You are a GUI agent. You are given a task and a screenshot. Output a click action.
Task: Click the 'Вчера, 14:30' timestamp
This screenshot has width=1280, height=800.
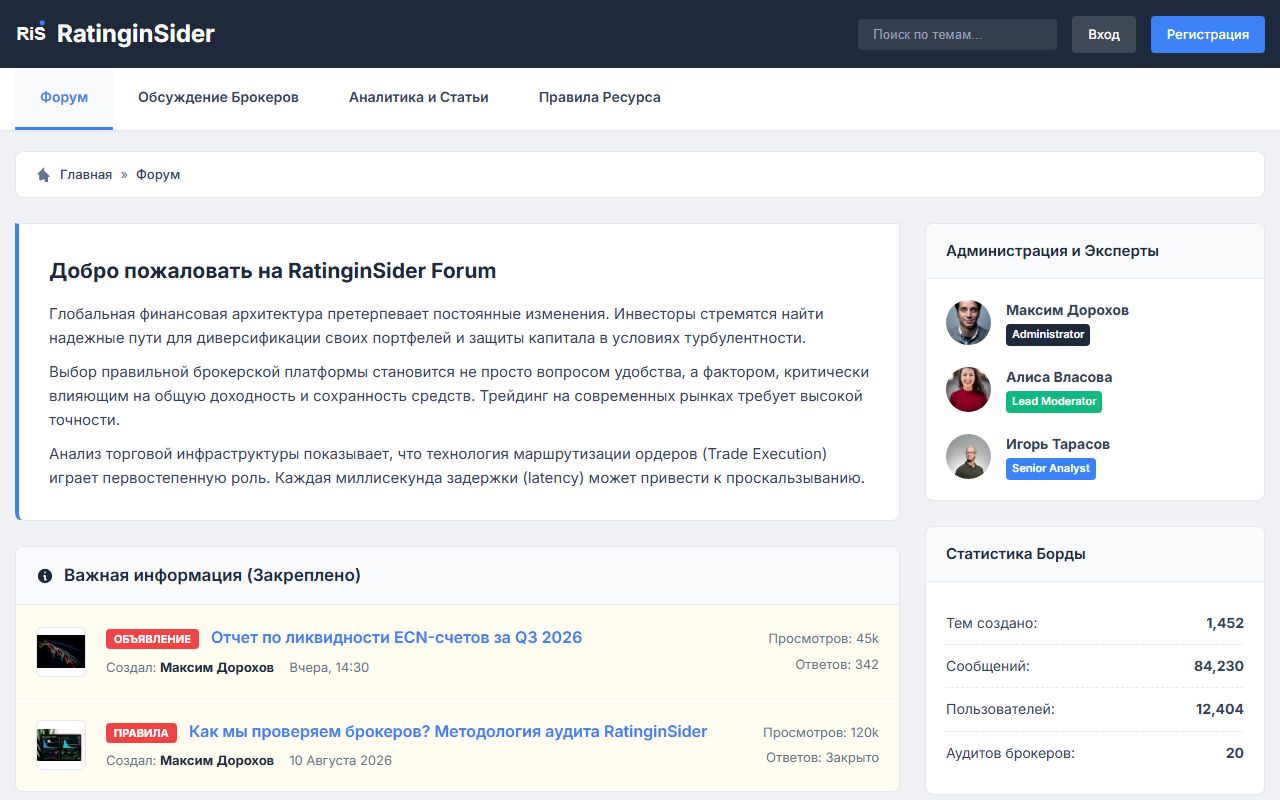coord(329,667)
